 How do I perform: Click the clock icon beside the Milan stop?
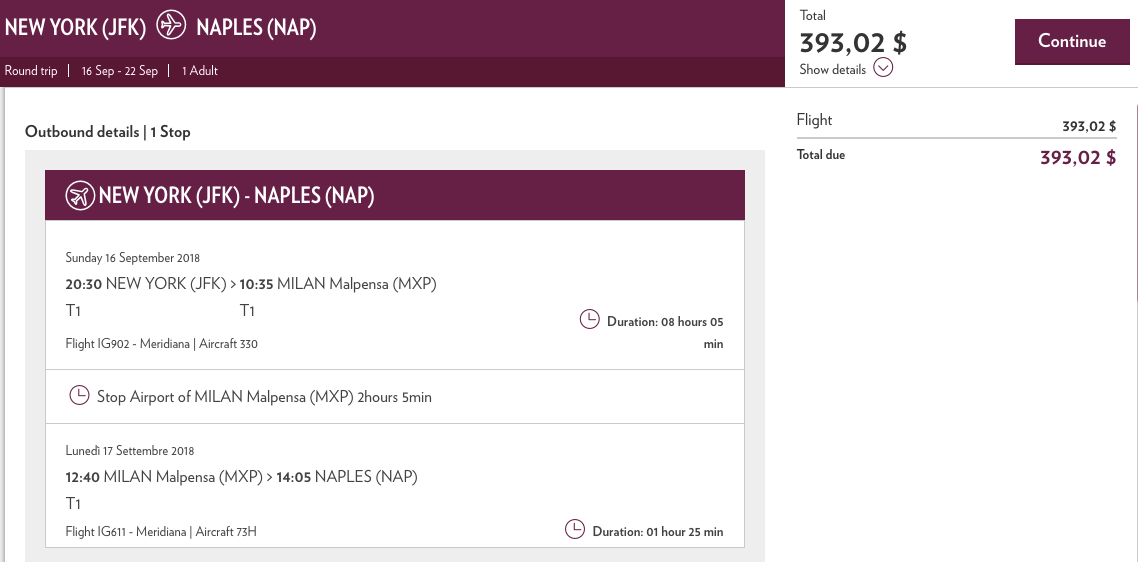pos(79,396)
